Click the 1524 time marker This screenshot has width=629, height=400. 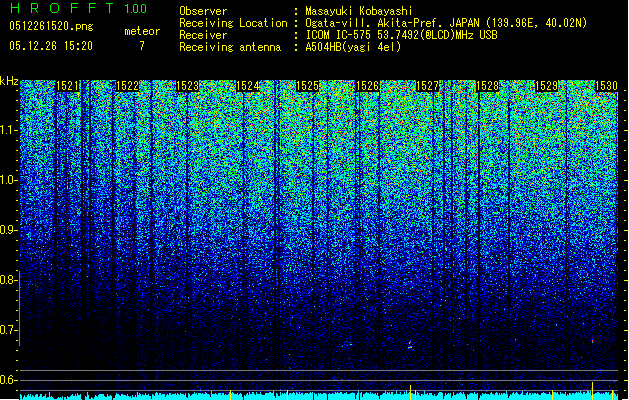pyautogui.click(x=248, y=86)
